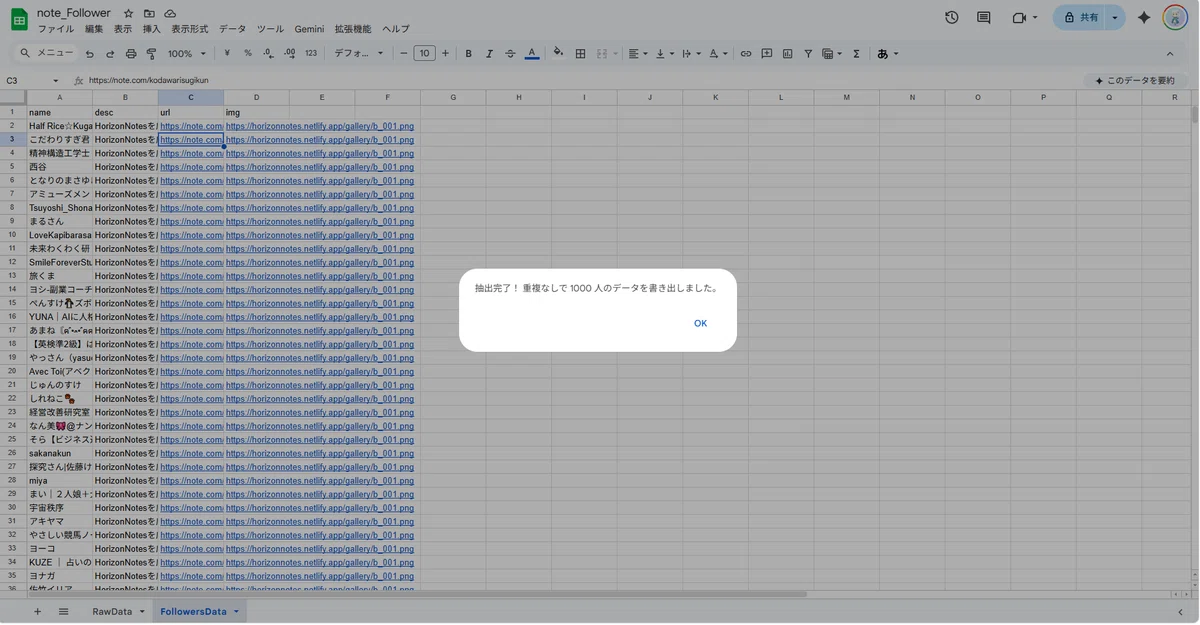The width and height of the screenshot is (1200, 625).
Task: Toggle italic formatting
Action: 489,54
